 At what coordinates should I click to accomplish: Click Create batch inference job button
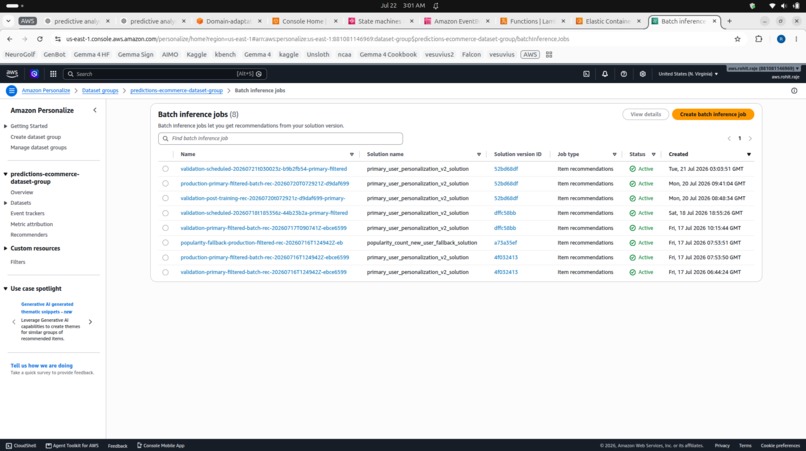click(x=712, y=114)
